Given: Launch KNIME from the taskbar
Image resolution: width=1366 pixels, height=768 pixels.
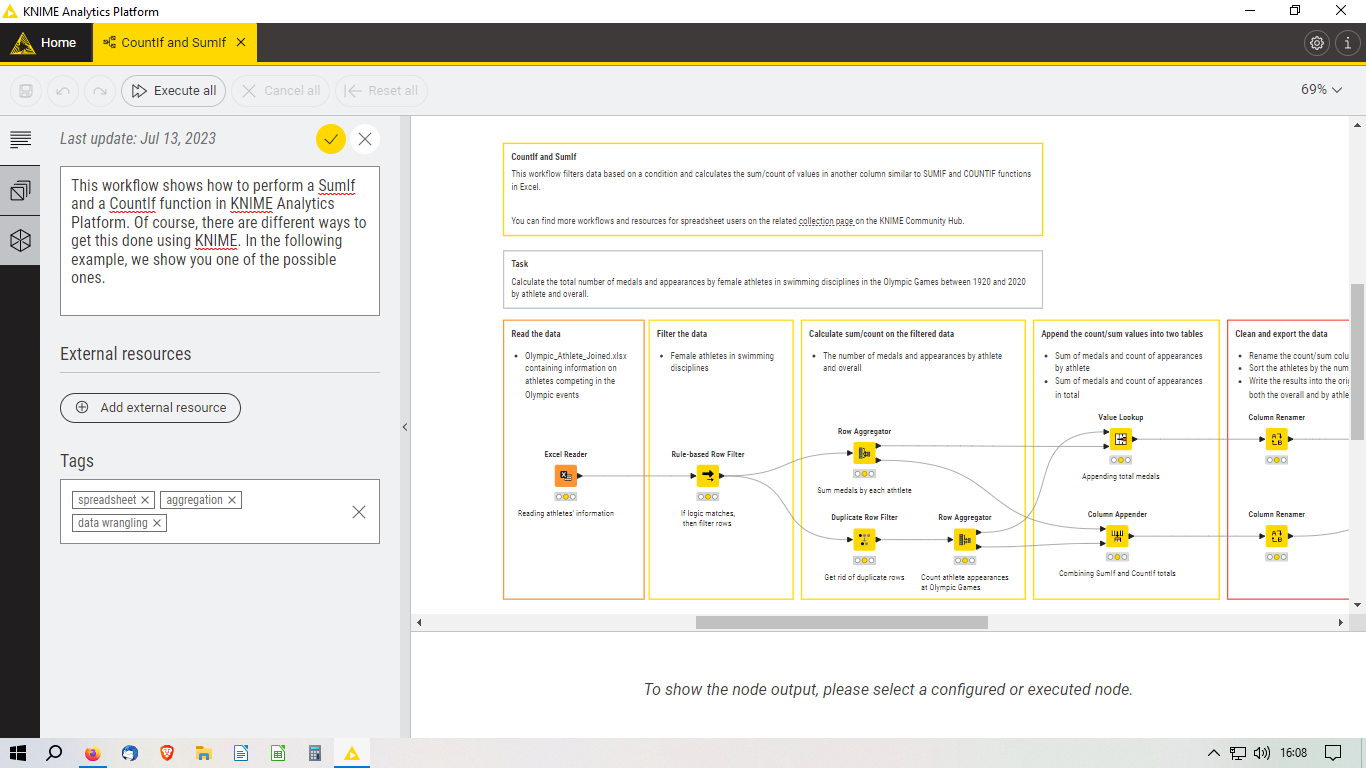Looking at the screenshot, I should click(x=351, y=752).
